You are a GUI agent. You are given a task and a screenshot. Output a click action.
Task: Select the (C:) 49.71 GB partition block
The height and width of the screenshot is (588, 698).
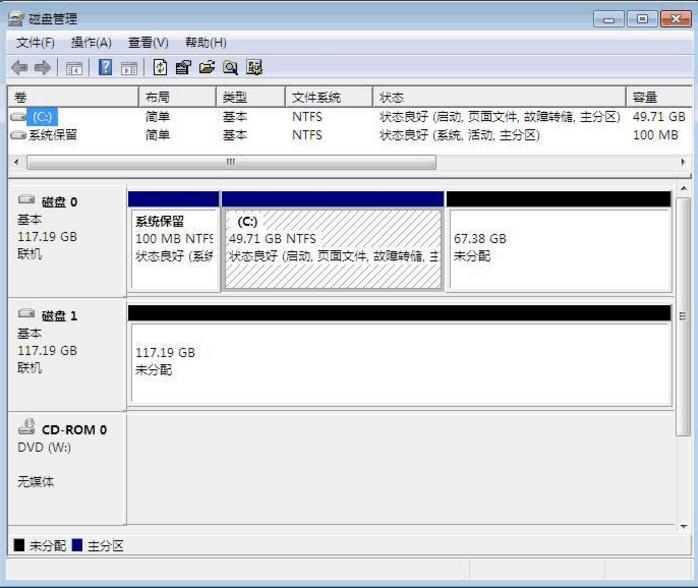click(333, 242)
